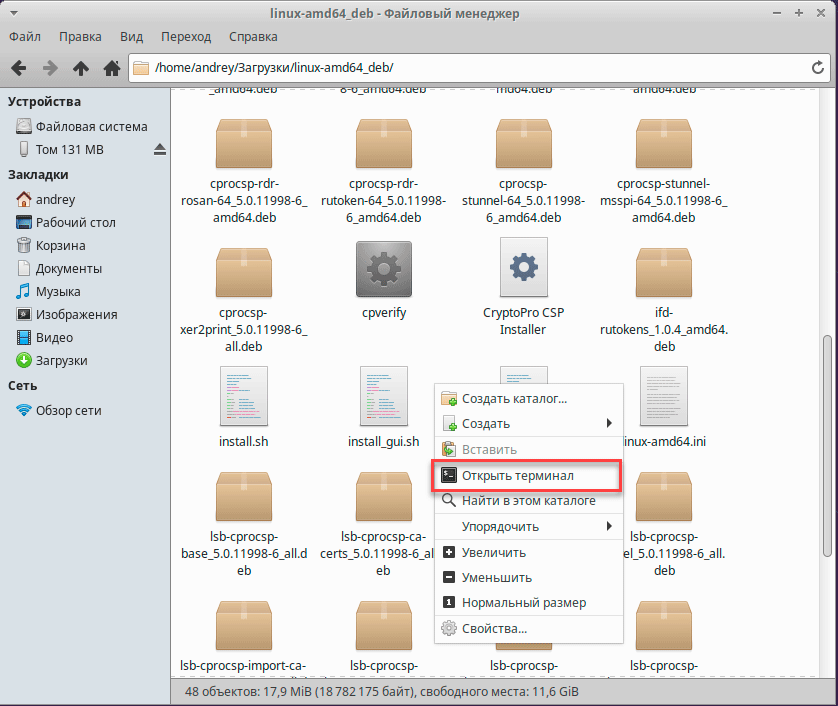Open Корзина in the sidebar
The width and height of the screenshot is (838, 706).
click(x=60, y=245)
